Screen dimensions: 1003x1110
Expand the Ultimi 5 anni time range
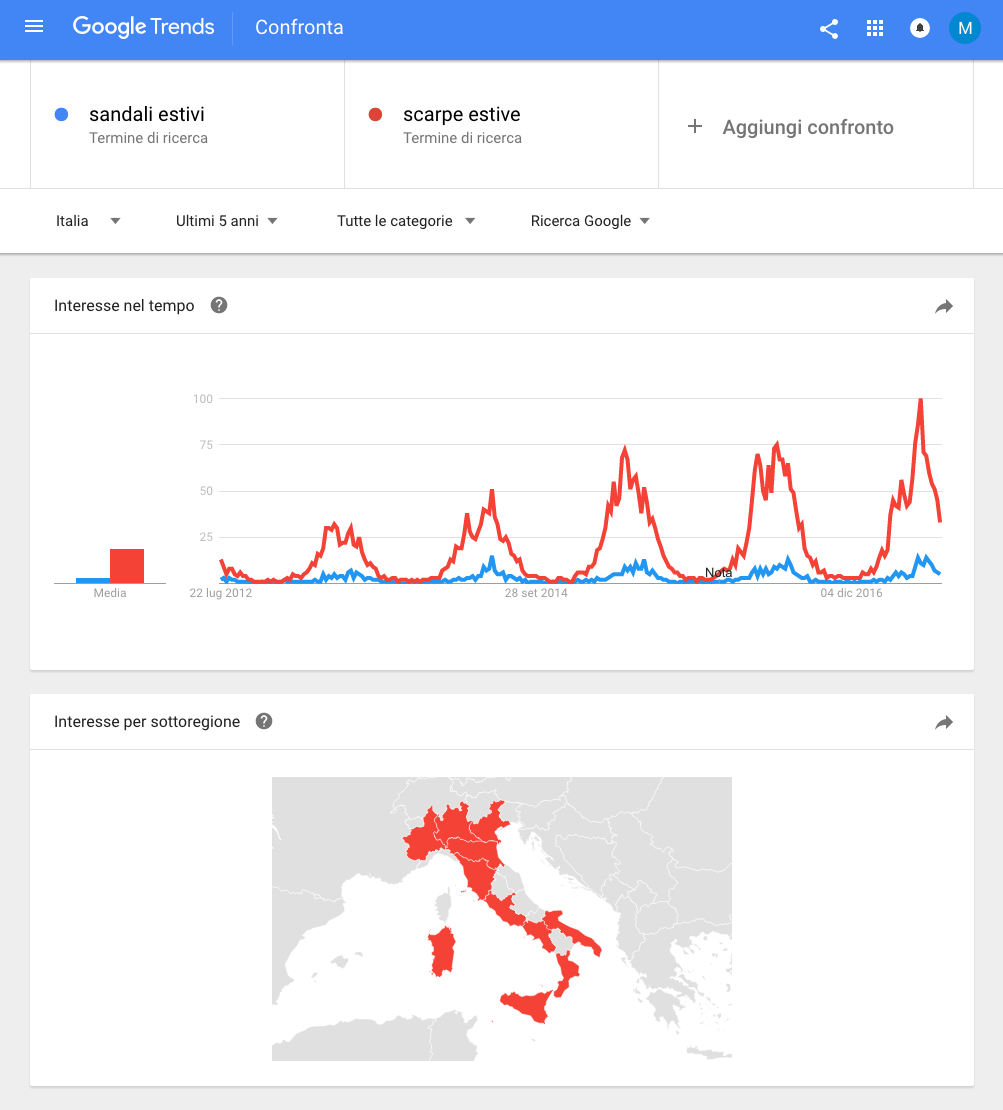tap(227, 221)
